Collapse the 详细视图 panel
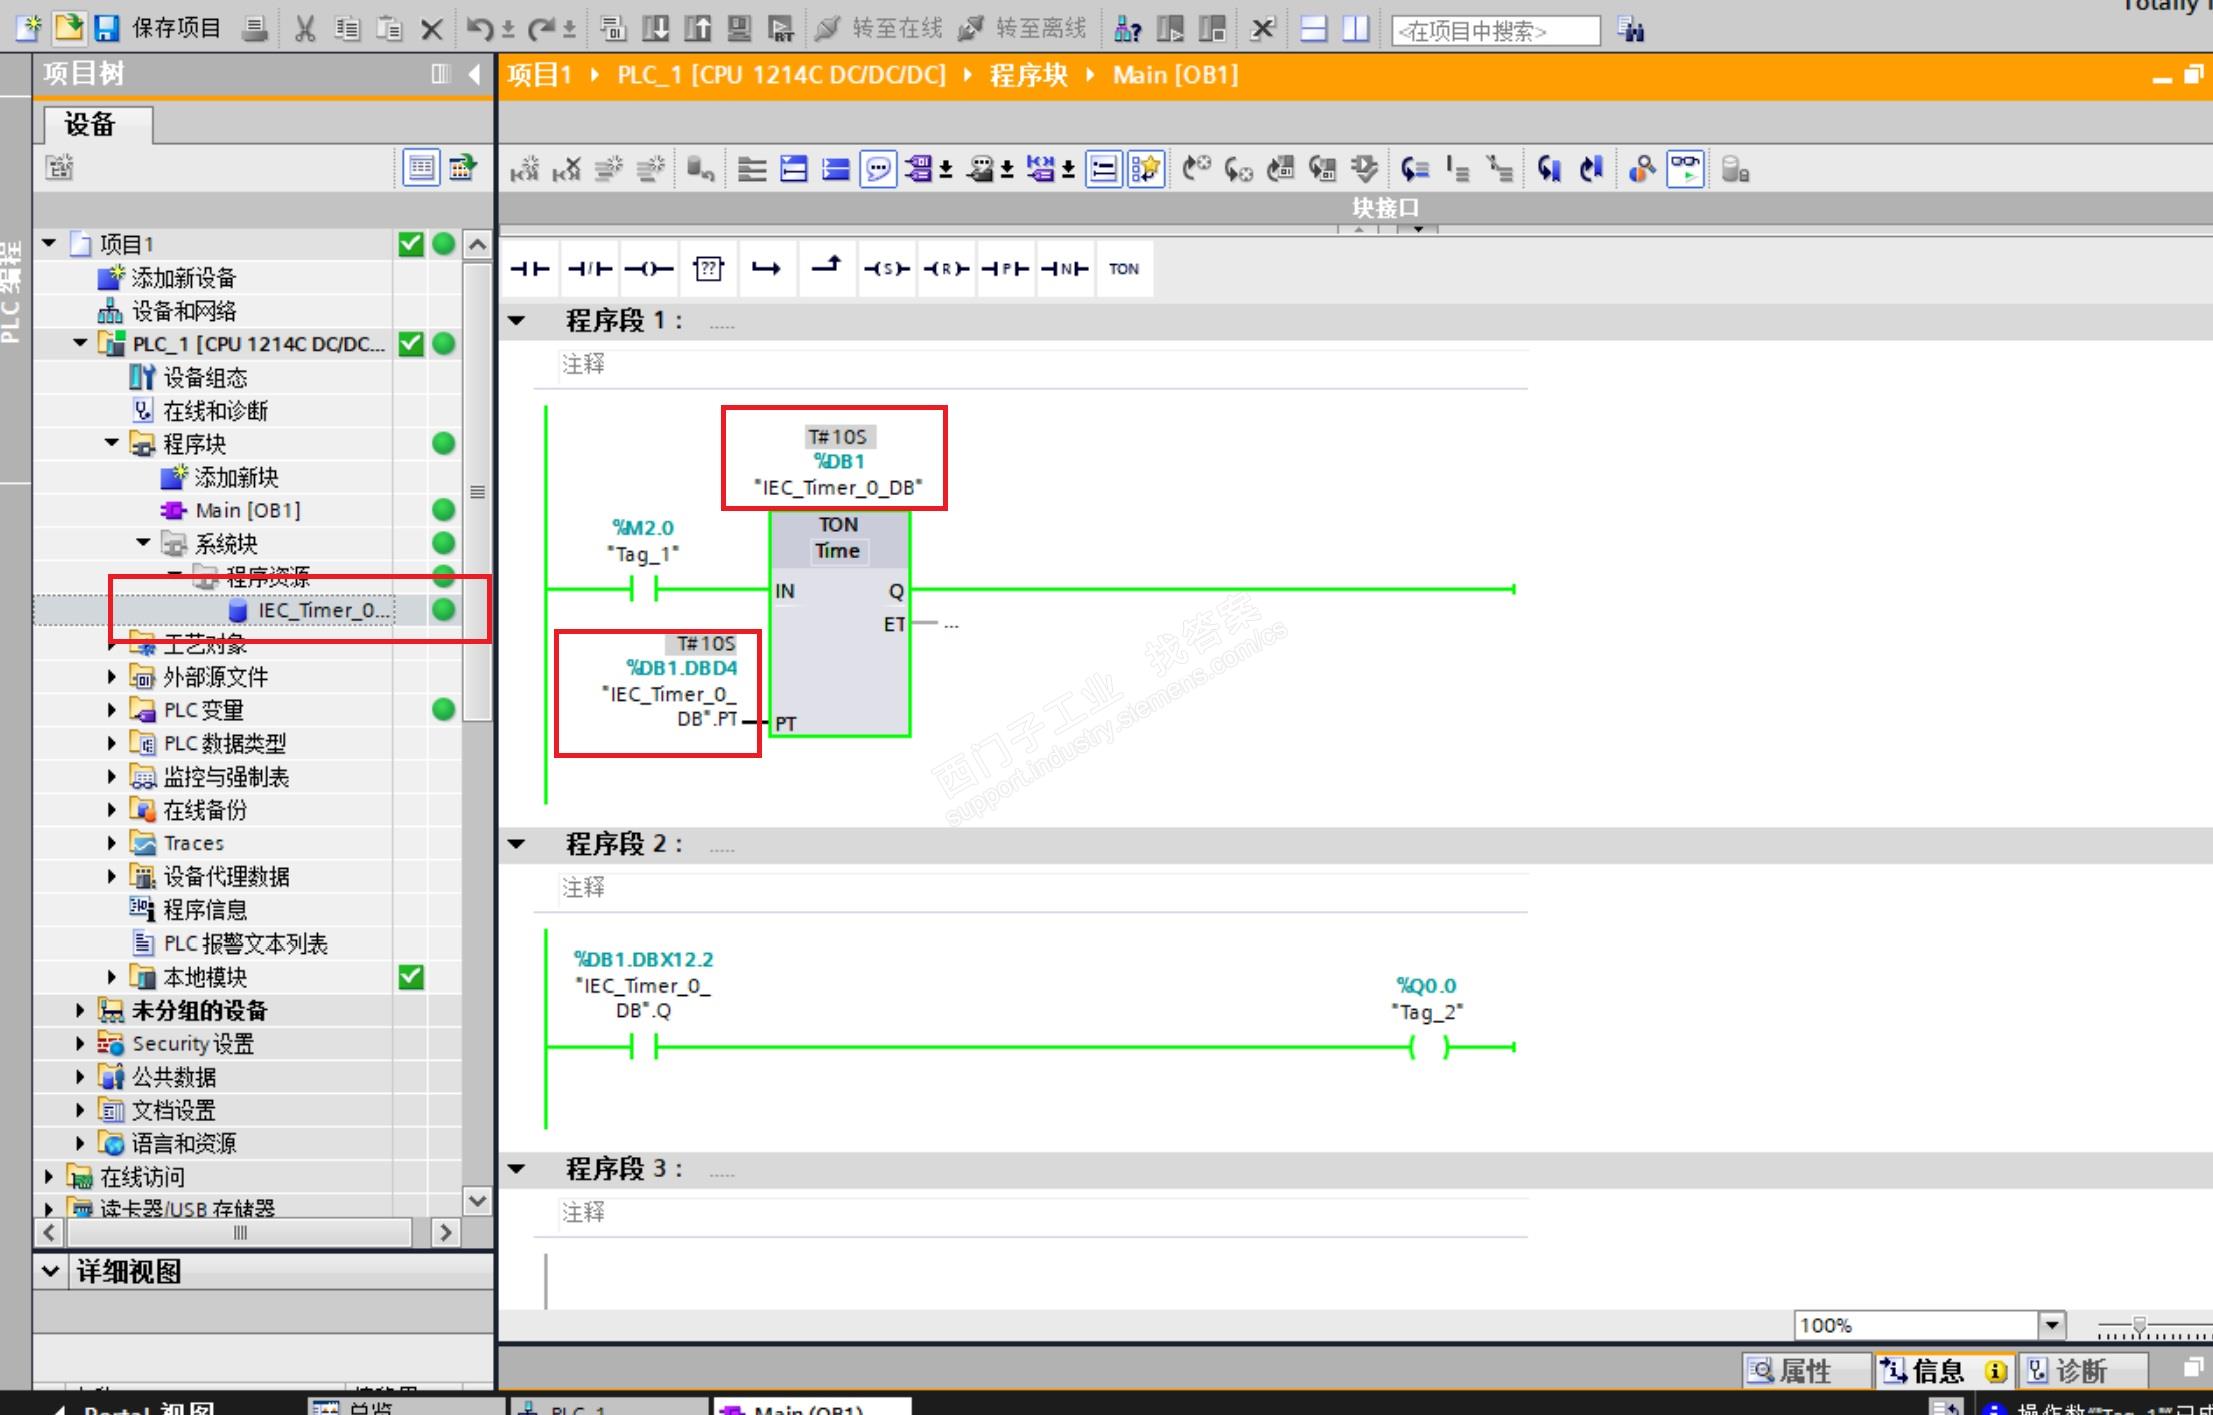2213x1415 pixels. [x=50, y=1271]
